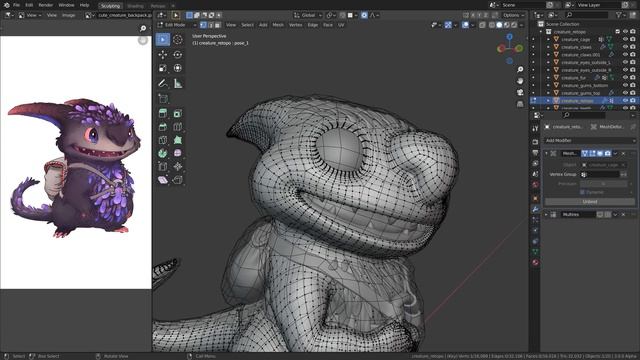The image size is (640, 360).
Task: Switch to solid viewport shading
Action: click(499, 25)
